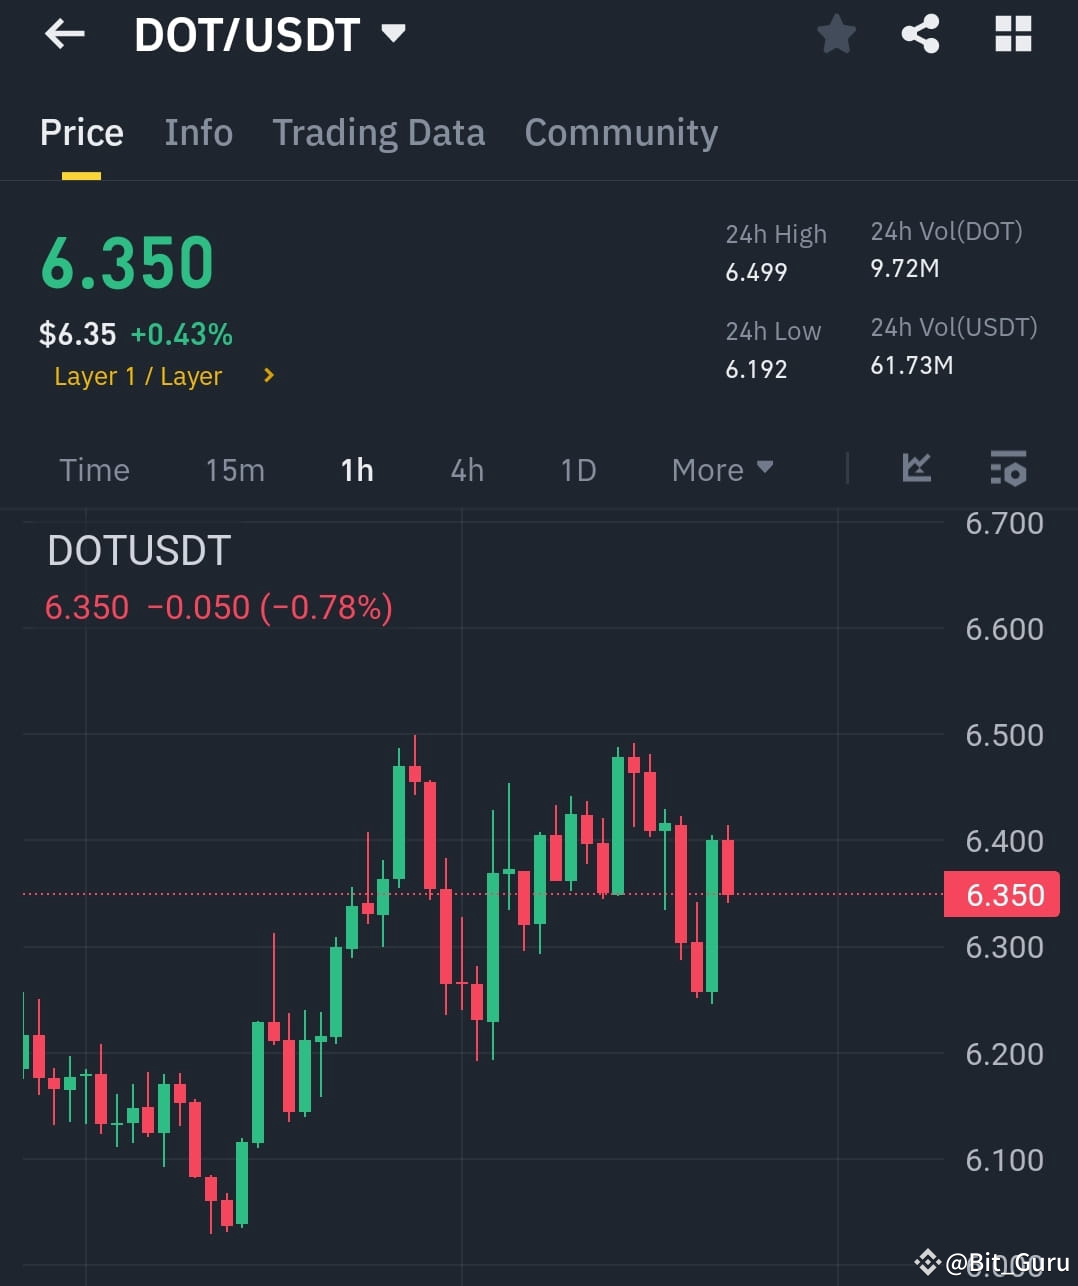This screenshot has width=1078, height=1286.
Task: Switch chart to 15m interval
Action: click(x=235, y=469)
